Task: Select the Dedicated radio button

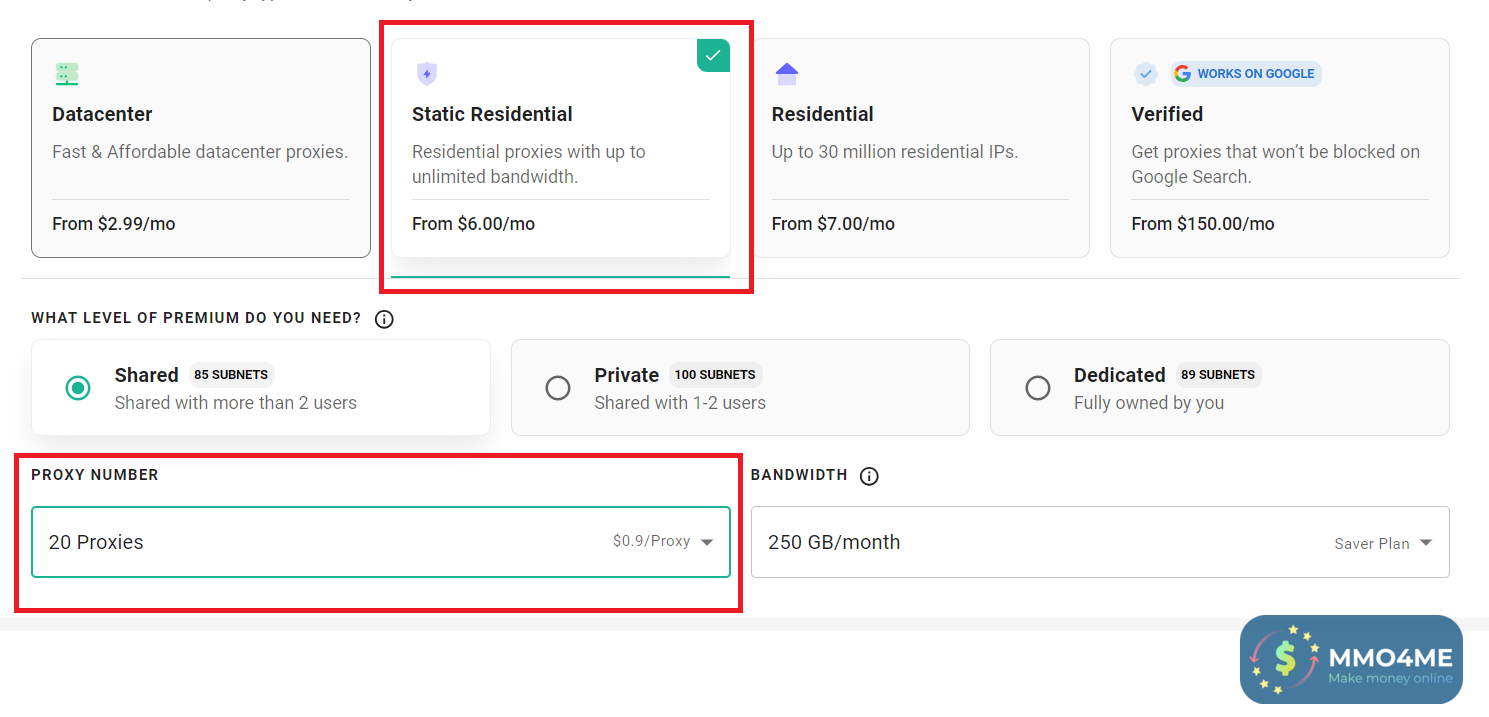Action: 1038,388
